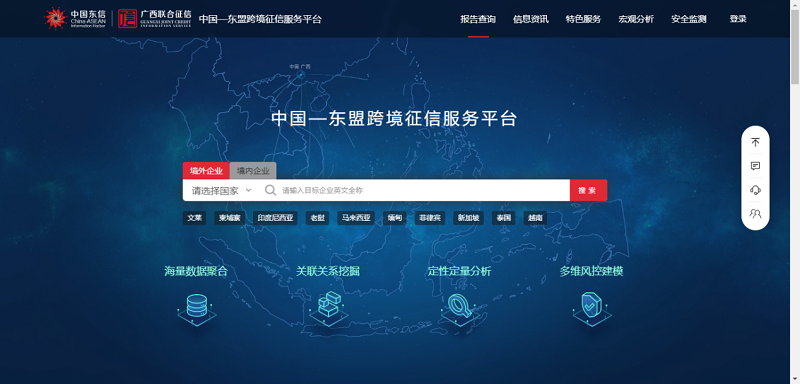Click the large center platform title text
Image resolution: width=800 pixels, height=384 pixels.
(394, 119)
